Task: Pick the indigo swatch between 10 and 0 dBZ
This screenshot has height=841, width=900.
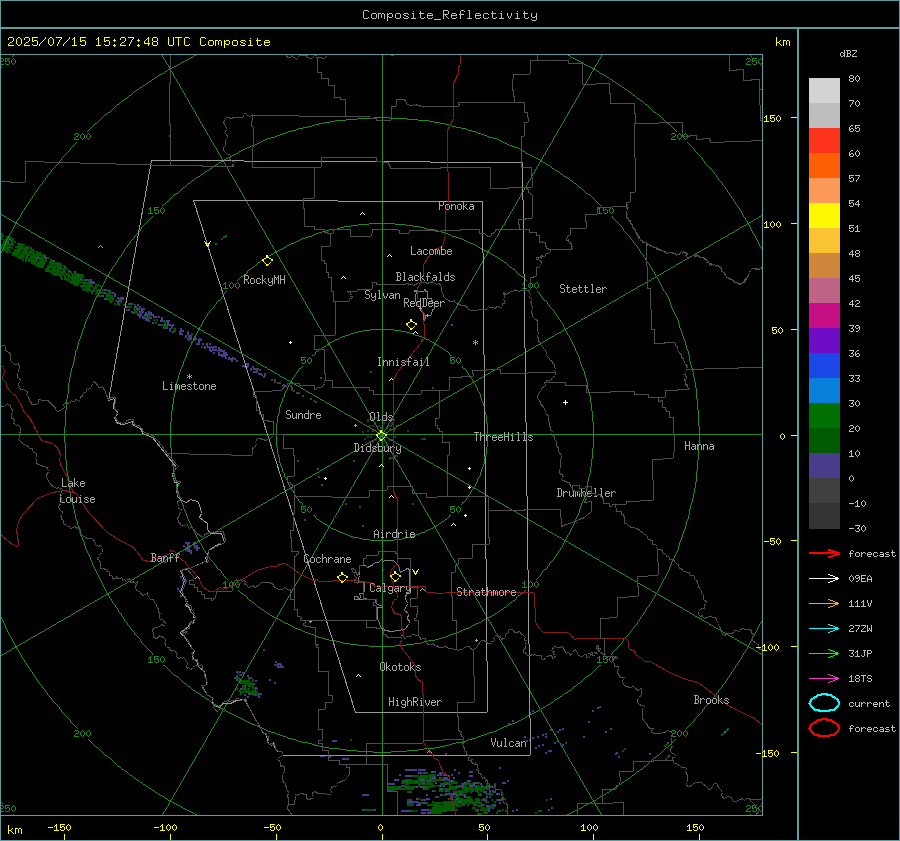Action: (x=824, y=466)
